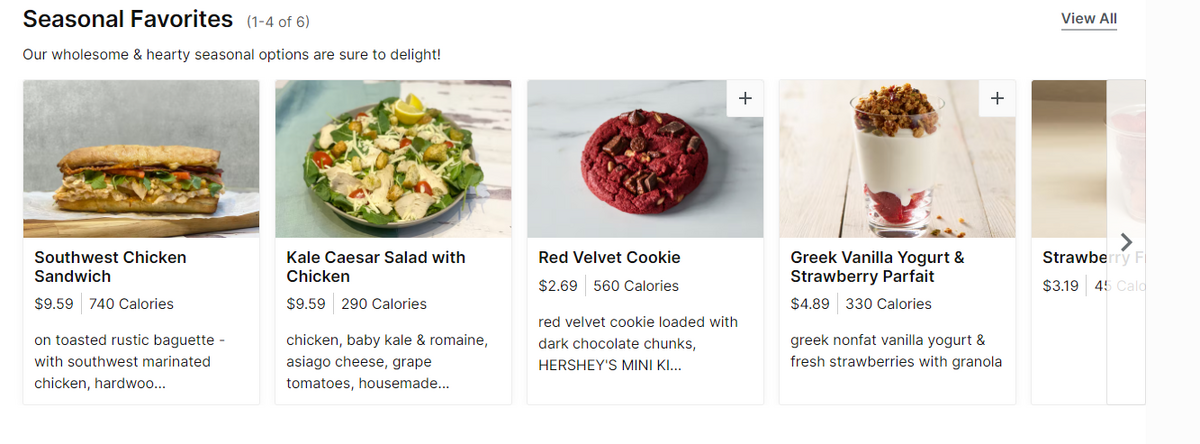Advance carousel with right chevron arrow

tap(1126, 242)
